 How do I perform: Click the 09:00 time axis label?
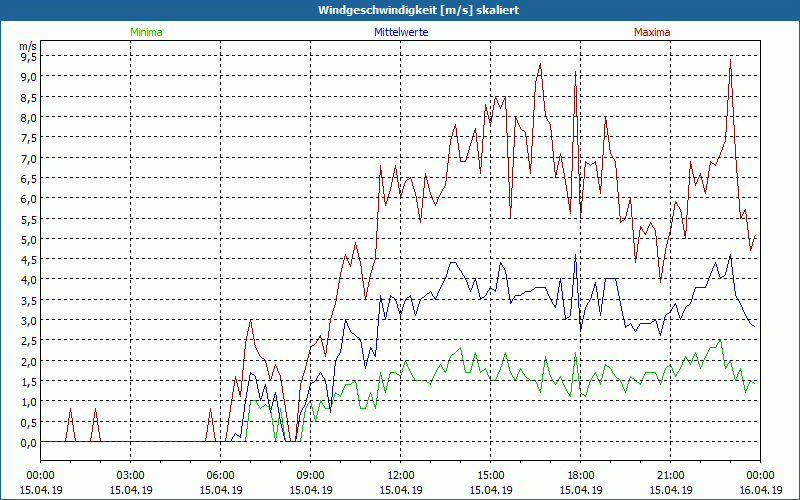coord(311,476)
